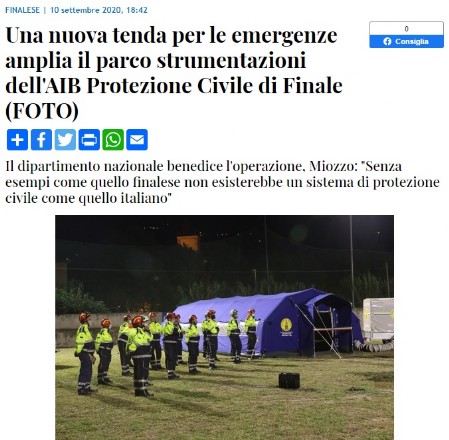Screen dimensions: 449x440
Task: Click the Facebook logo inside Consiglia
Action: click(x=387, y=41)
